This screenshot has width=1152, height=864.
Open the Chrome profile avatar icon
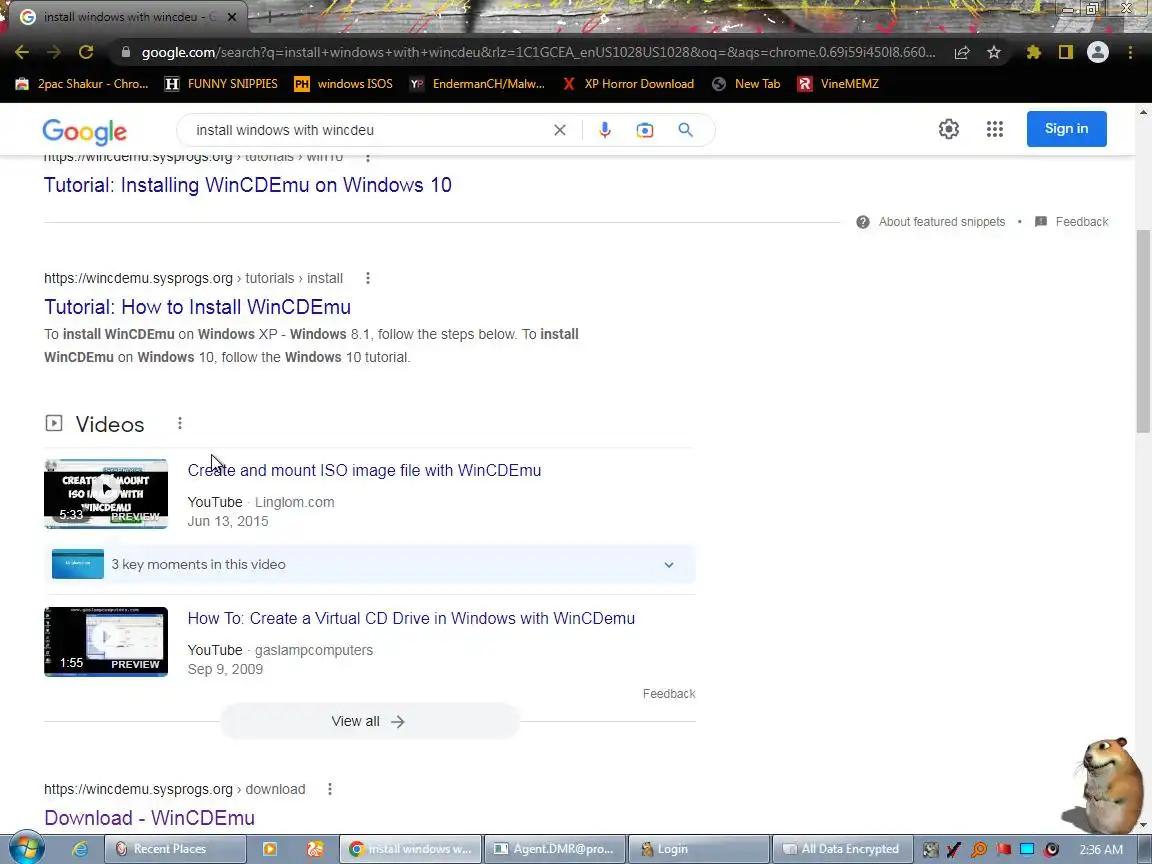[x=1098, y=52]
